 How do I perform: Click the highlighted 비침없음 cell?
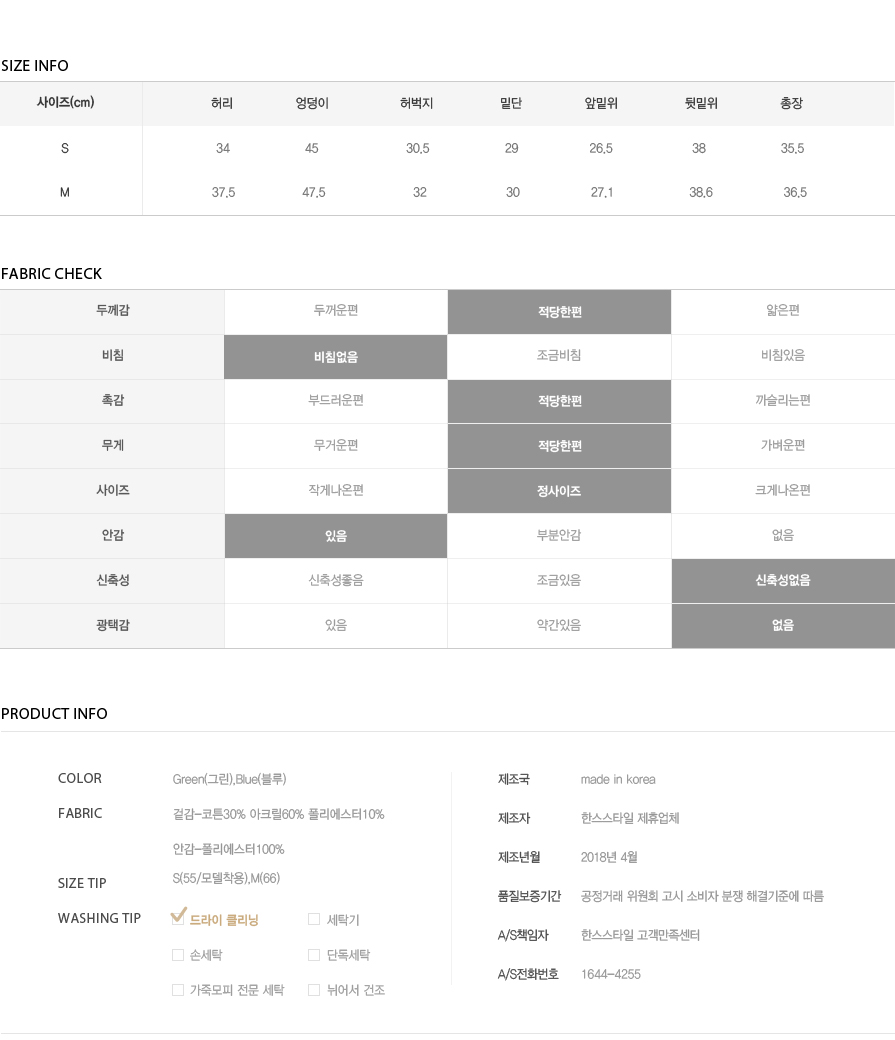336,357
